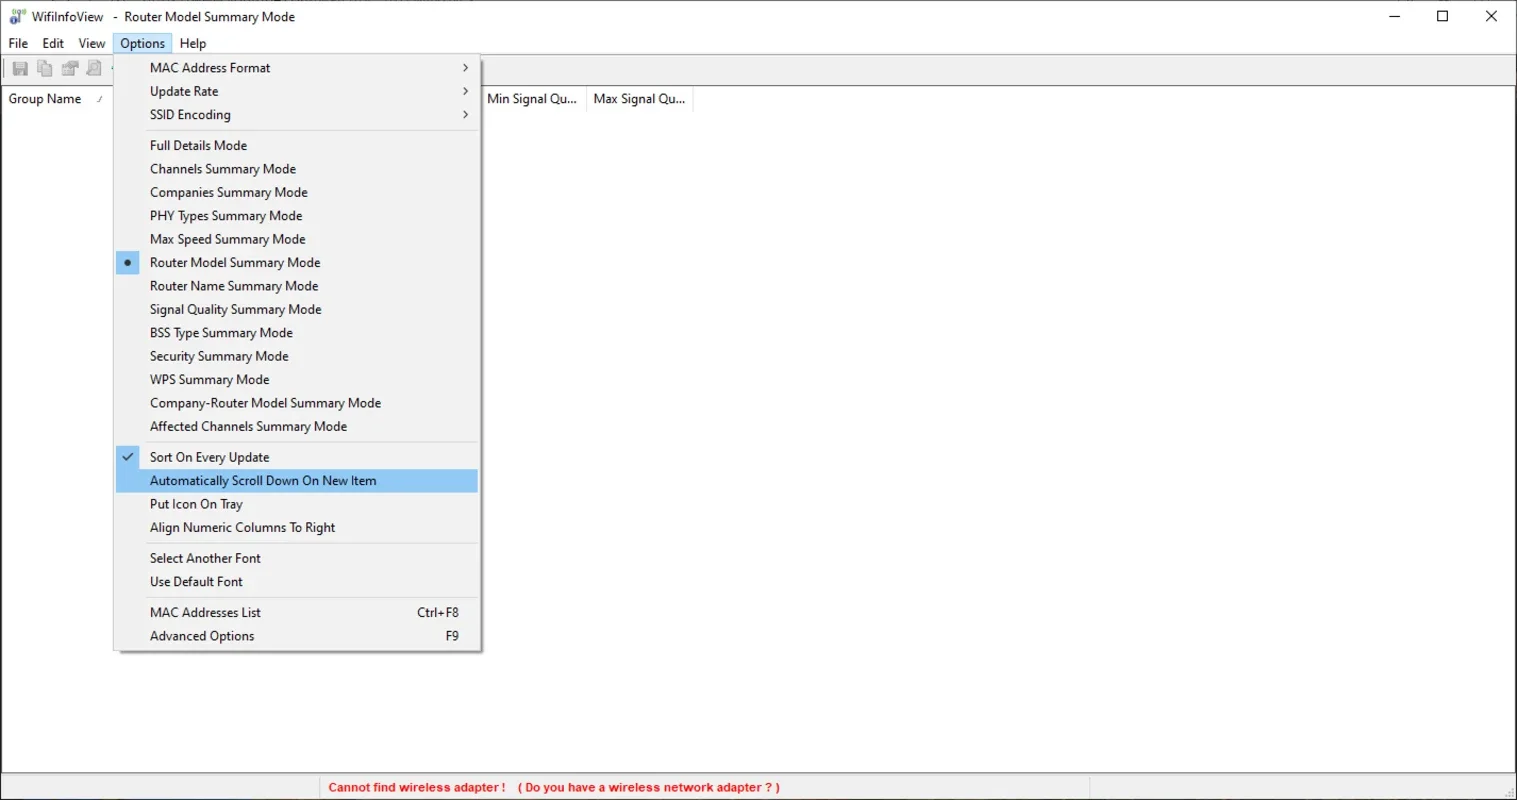The image size is (1517, 800).
Task: Click the Save Selected Items toolbar icon
Action: pos(20,68)
